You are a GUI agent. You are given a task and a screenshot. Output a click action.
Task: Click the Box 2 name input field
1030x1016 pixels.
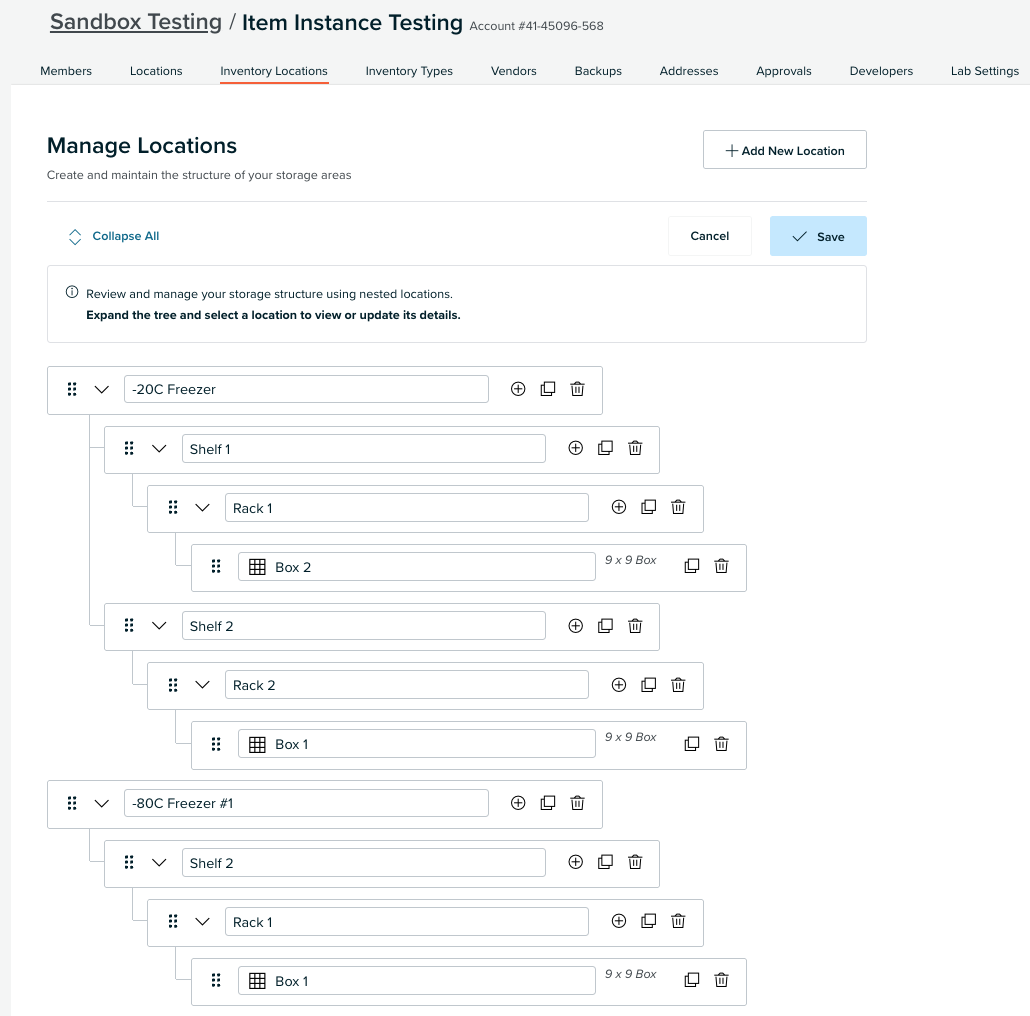click(x=416, y=567)
